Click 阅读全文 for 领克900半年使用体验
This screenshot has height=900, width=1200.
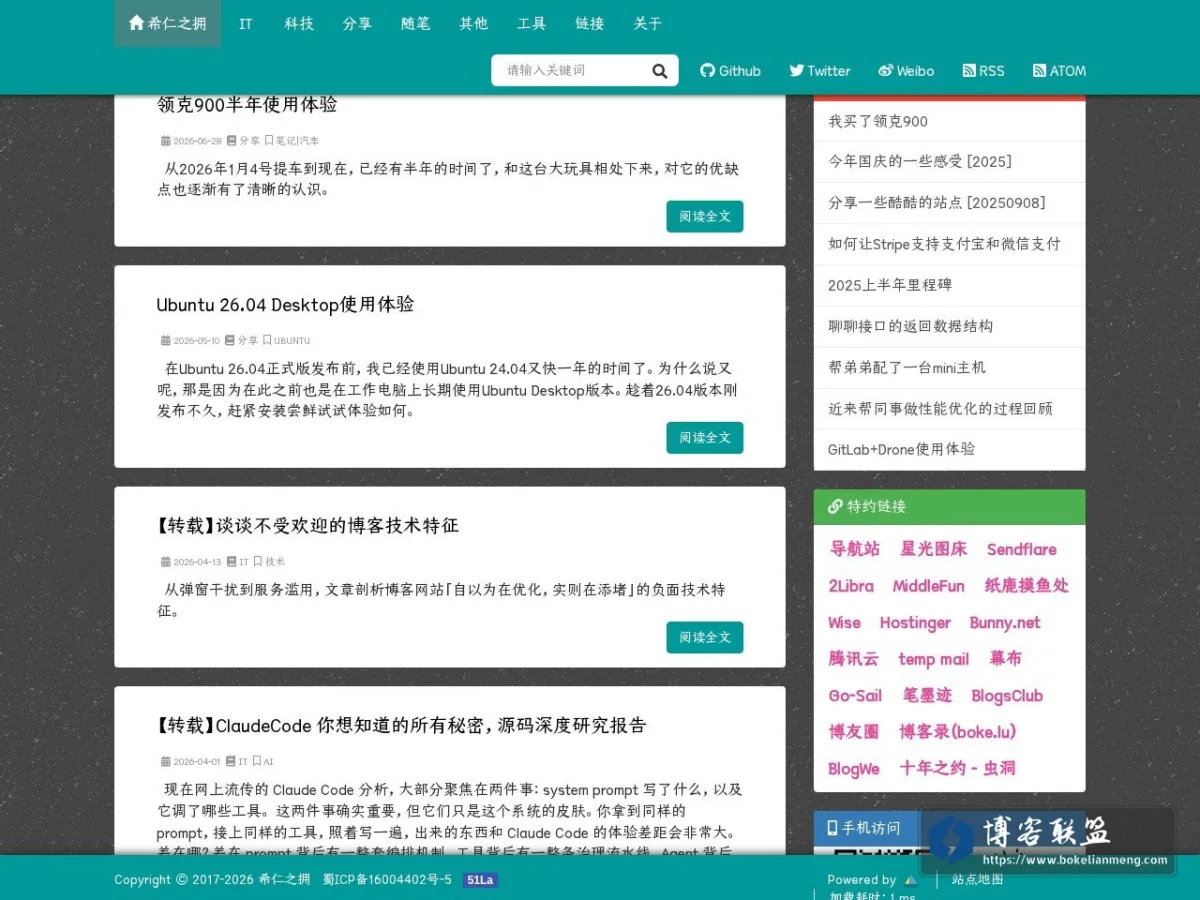(x=705, y=216)
